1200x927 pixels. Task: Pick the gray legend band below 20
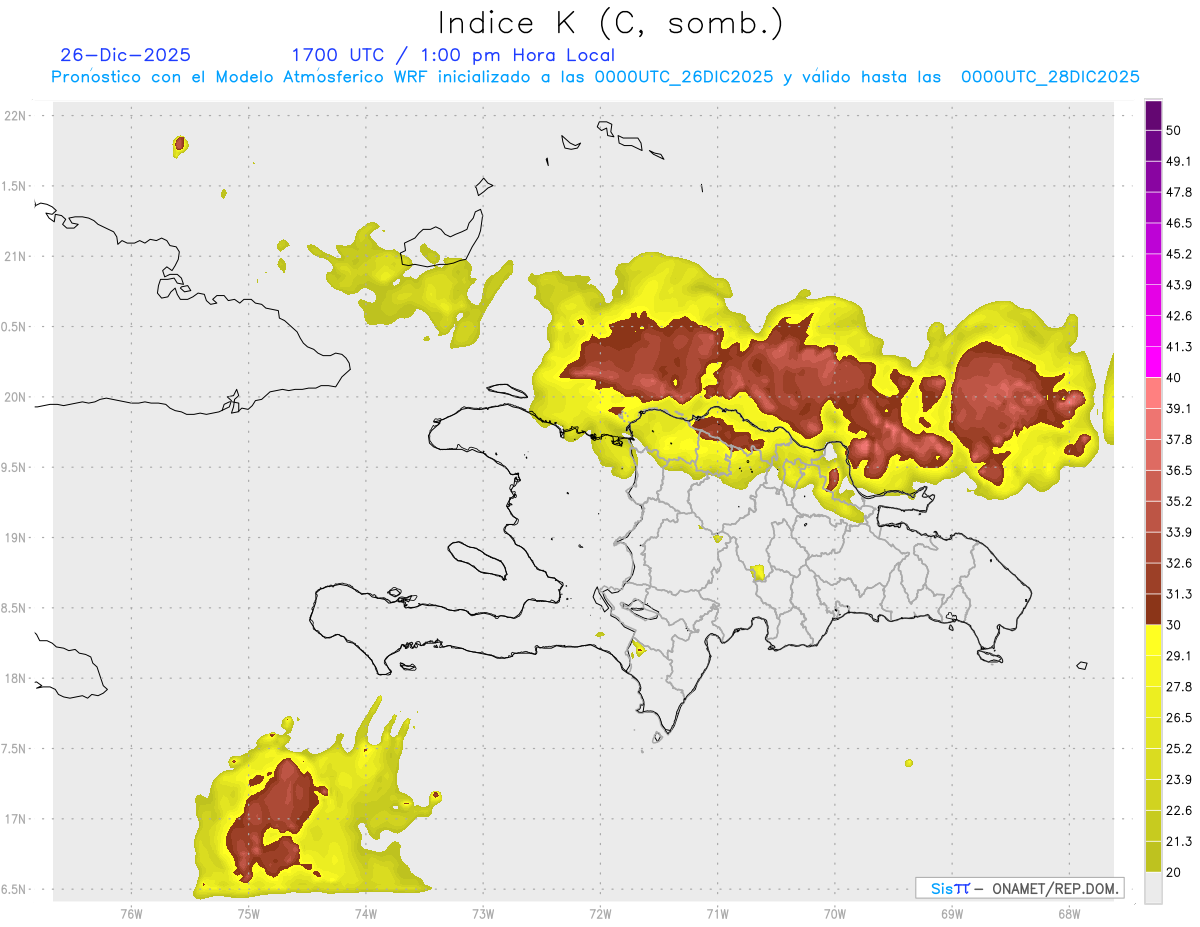coord(1153,887)
